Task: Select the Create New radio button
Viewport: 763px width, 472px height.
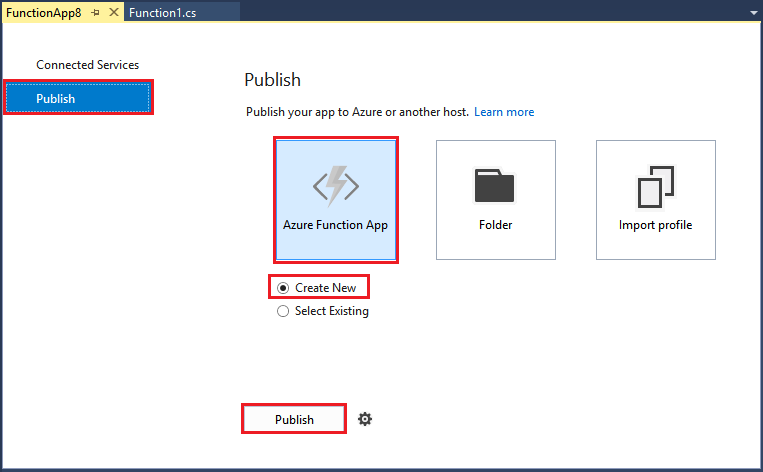Action: (x=283, y=288)
